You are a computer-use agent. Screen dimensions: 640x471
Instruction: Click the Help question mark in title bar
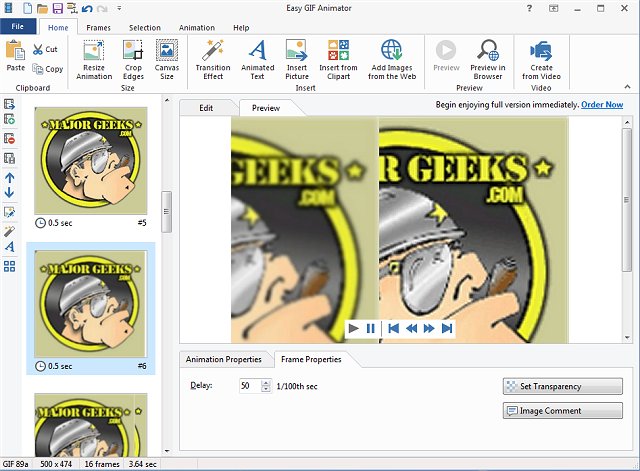tap(529, 8)
